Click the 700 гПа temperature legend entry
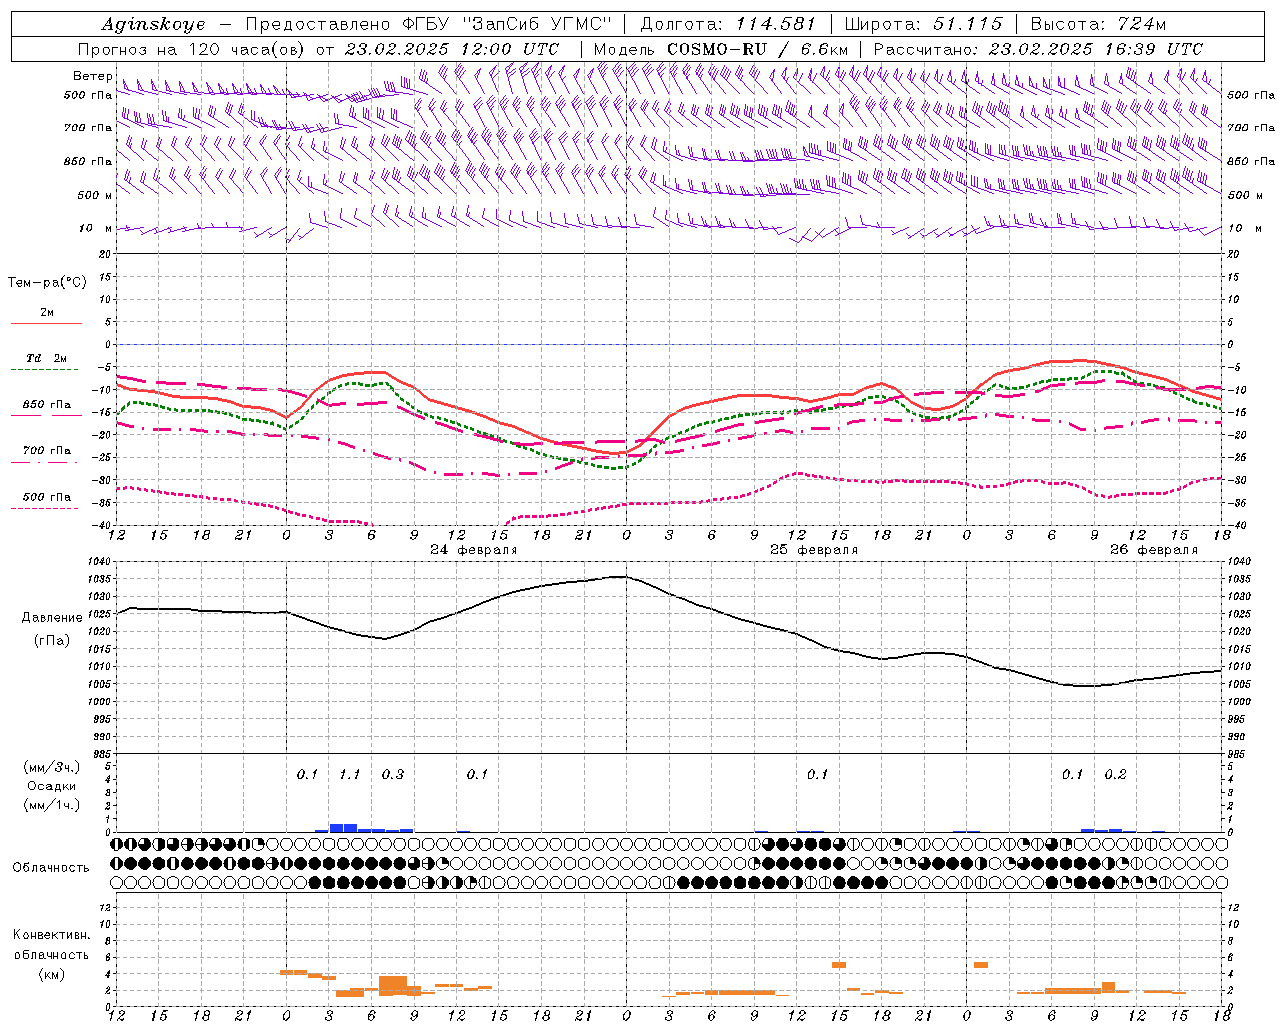 coord(47,451)
